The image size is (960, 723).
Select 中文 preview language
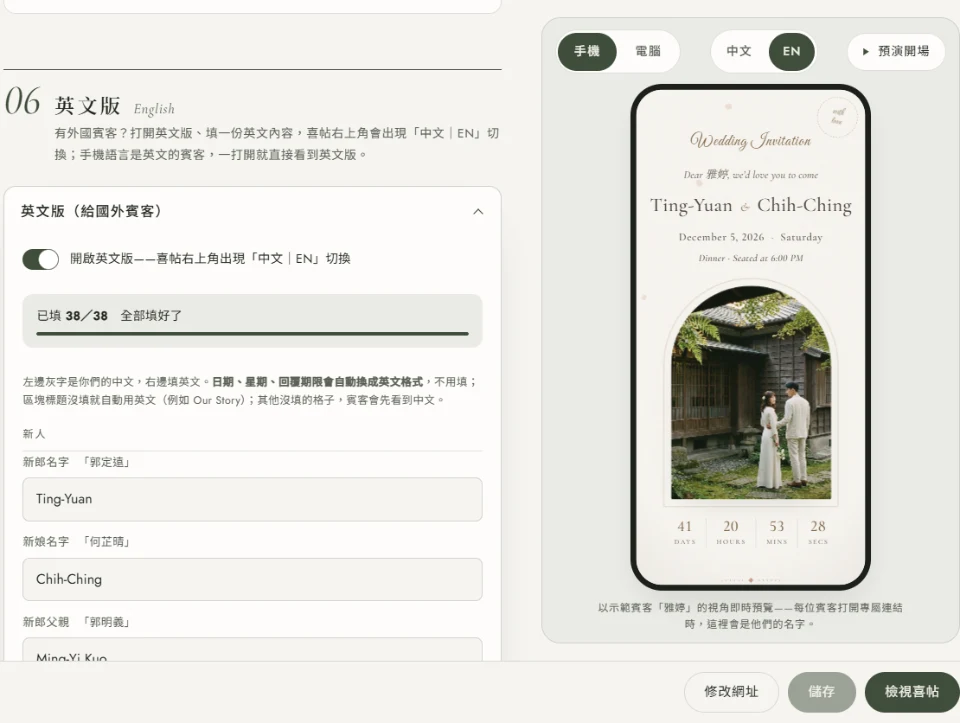tap(738, 51)
